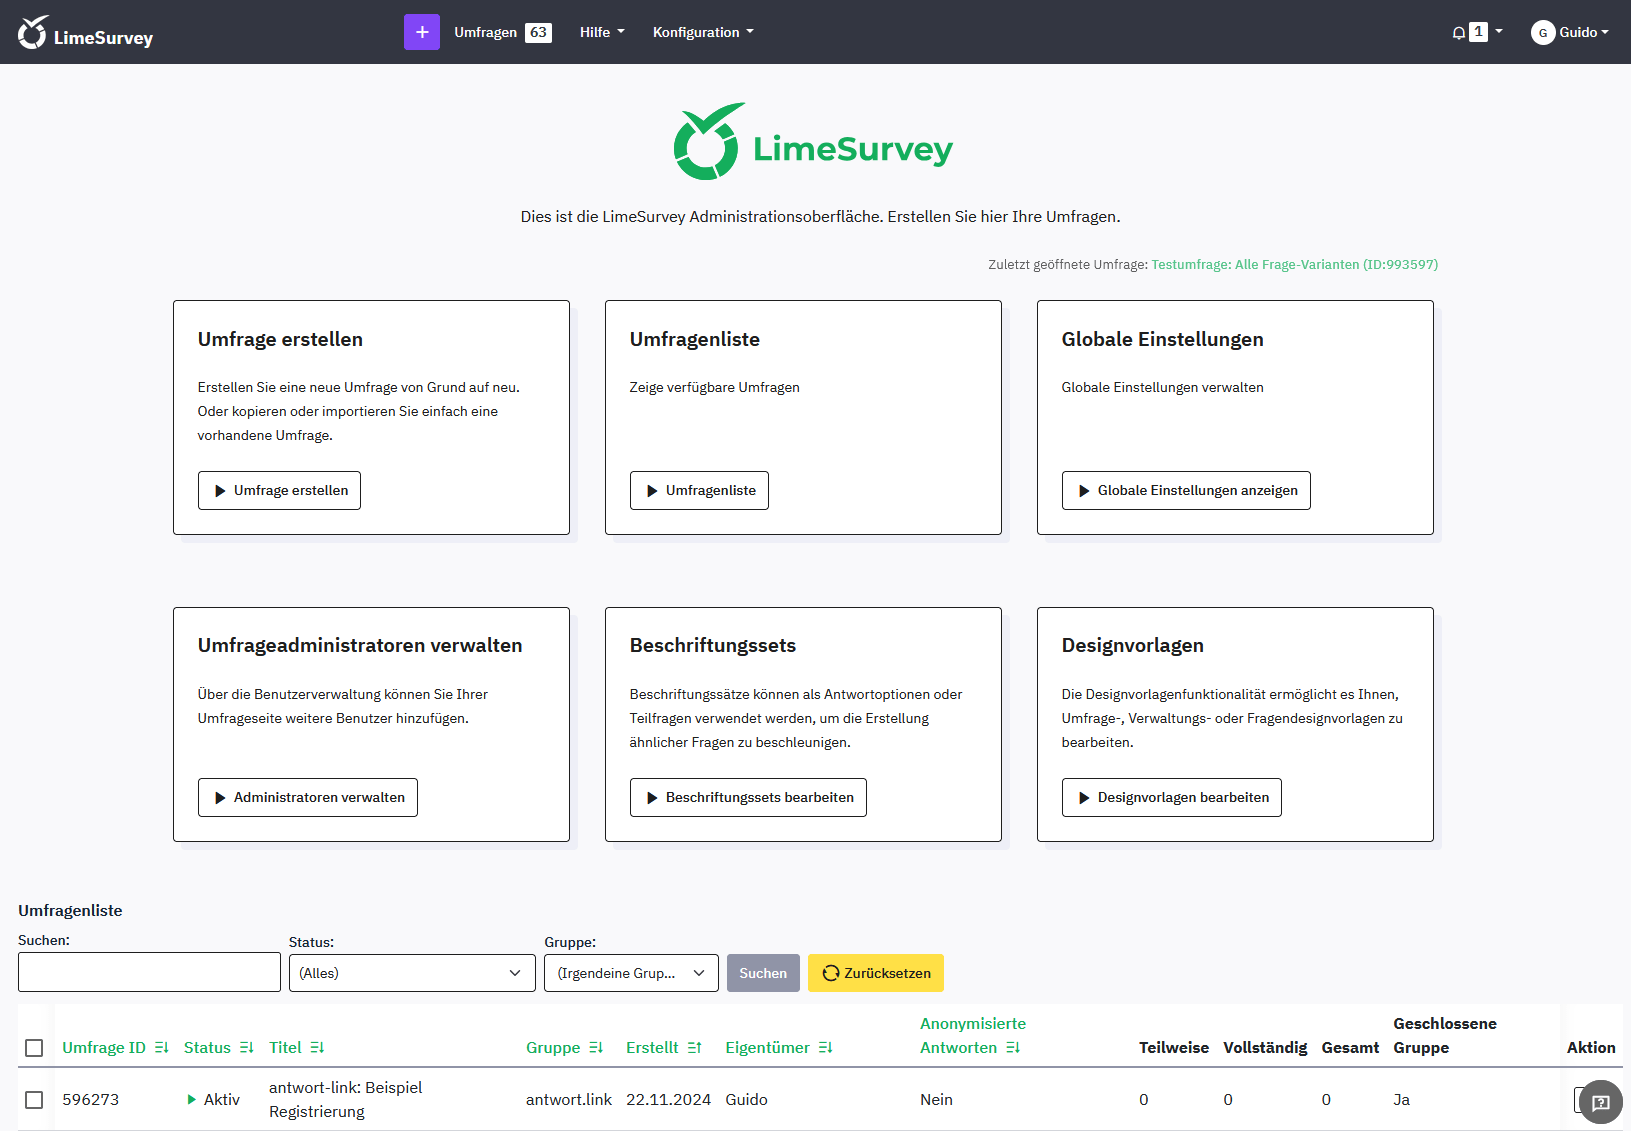Click the antwort.link group cell

click(x=569, y=1100)
